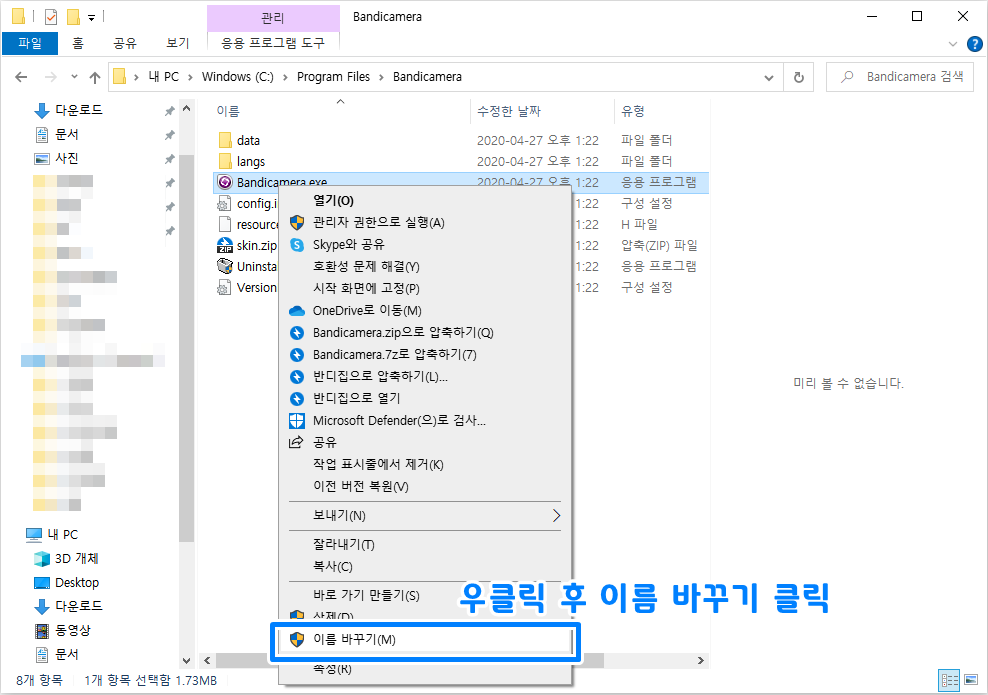
Task: Open the Explorer help icon
Action: (974, 44)
